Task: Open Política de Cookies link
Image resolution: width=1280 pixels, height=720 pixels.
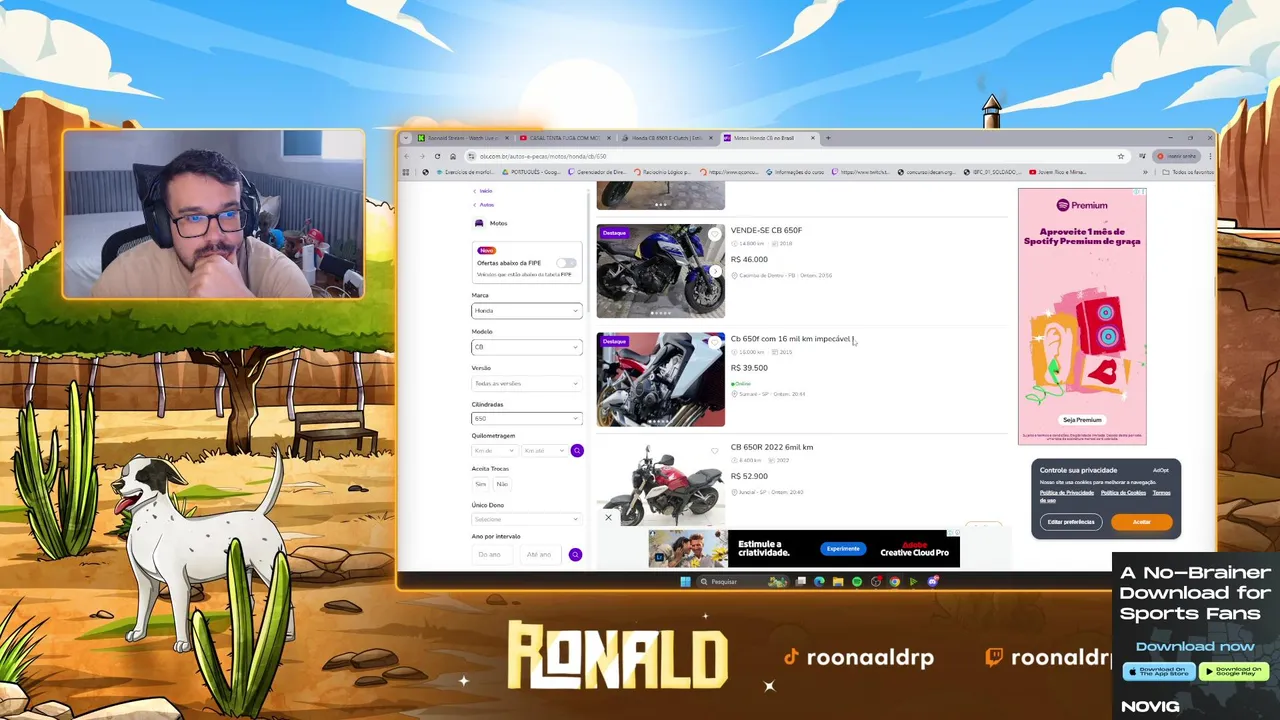Action: tap(1124, 493)
